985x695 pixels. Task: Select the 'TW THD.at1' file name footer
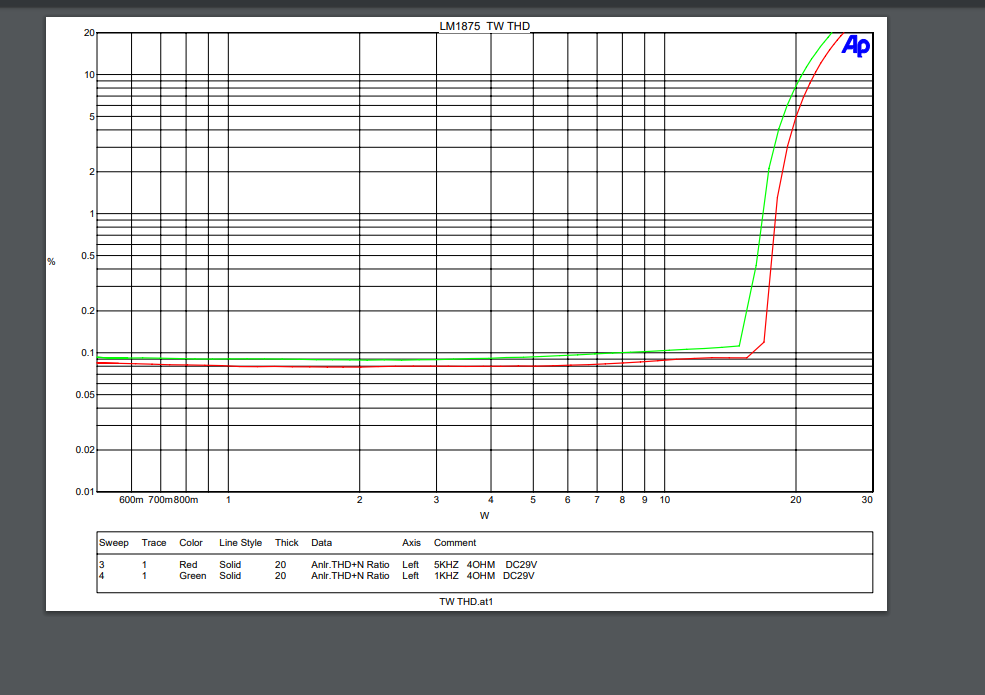click(466, 601)
